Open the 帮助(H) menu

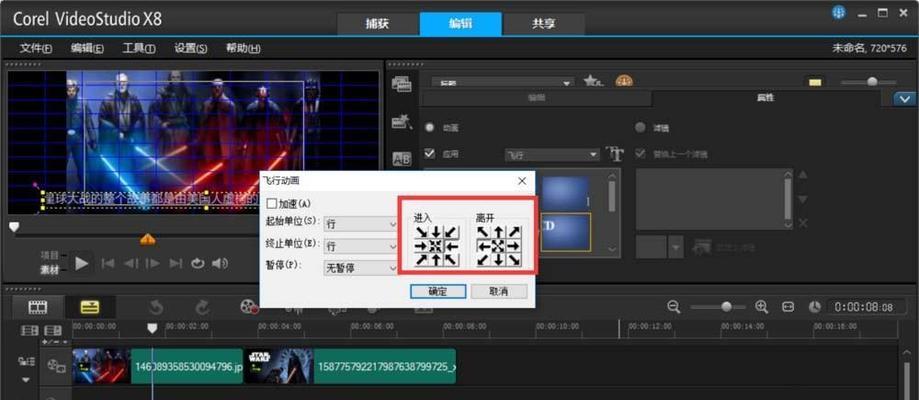pos(243,48)
